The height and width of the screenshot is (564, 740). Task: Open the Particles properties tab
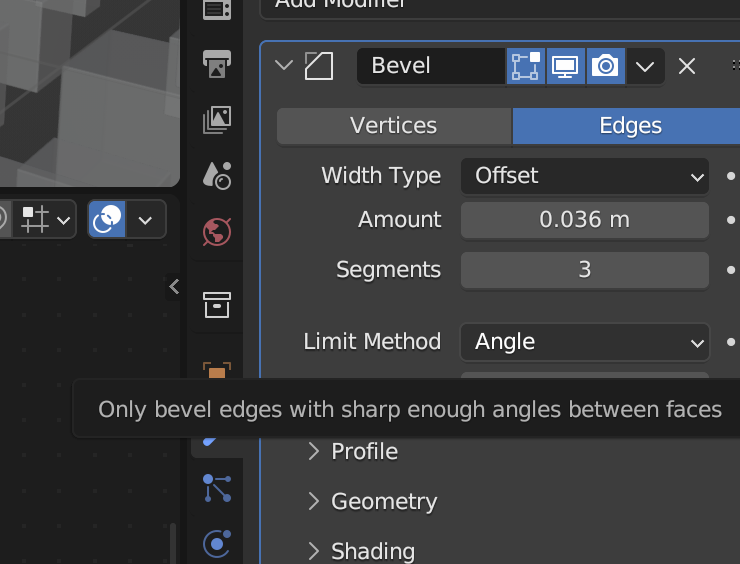(217, 488)
